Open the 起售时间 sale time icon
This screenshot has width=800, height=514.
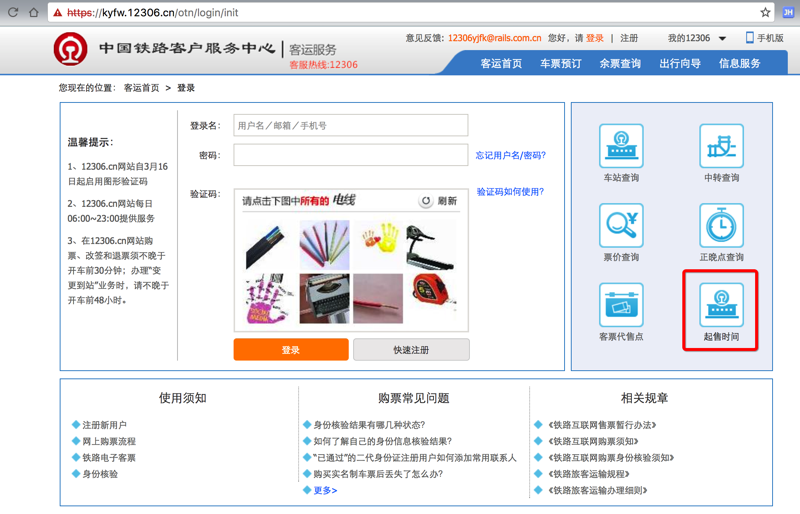pos(721,305)
